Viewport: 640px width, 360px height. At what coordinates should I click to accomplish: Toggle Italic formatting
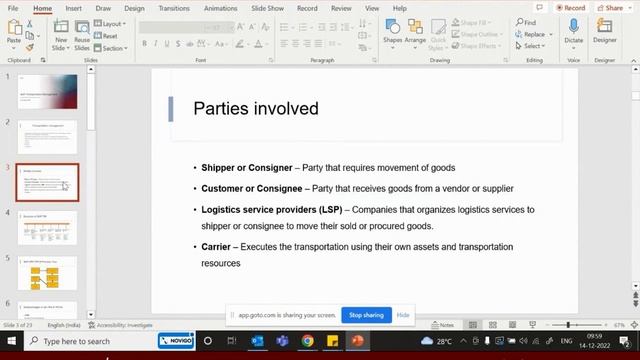(x=156, y=44)
